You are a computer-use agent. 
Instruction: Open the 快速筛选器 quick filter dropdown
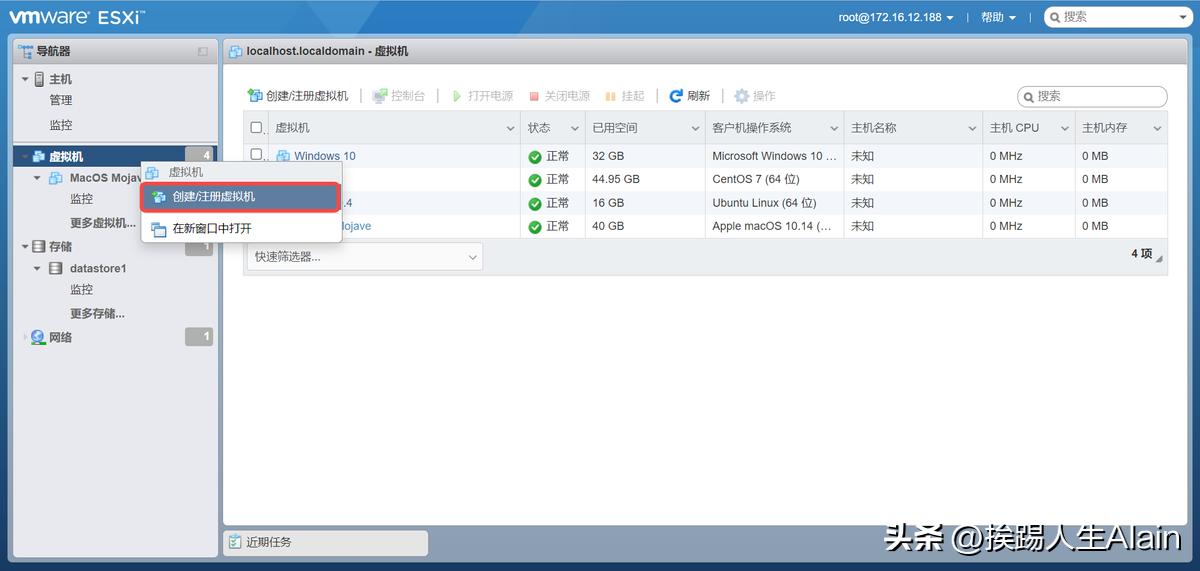coord(364,257)
